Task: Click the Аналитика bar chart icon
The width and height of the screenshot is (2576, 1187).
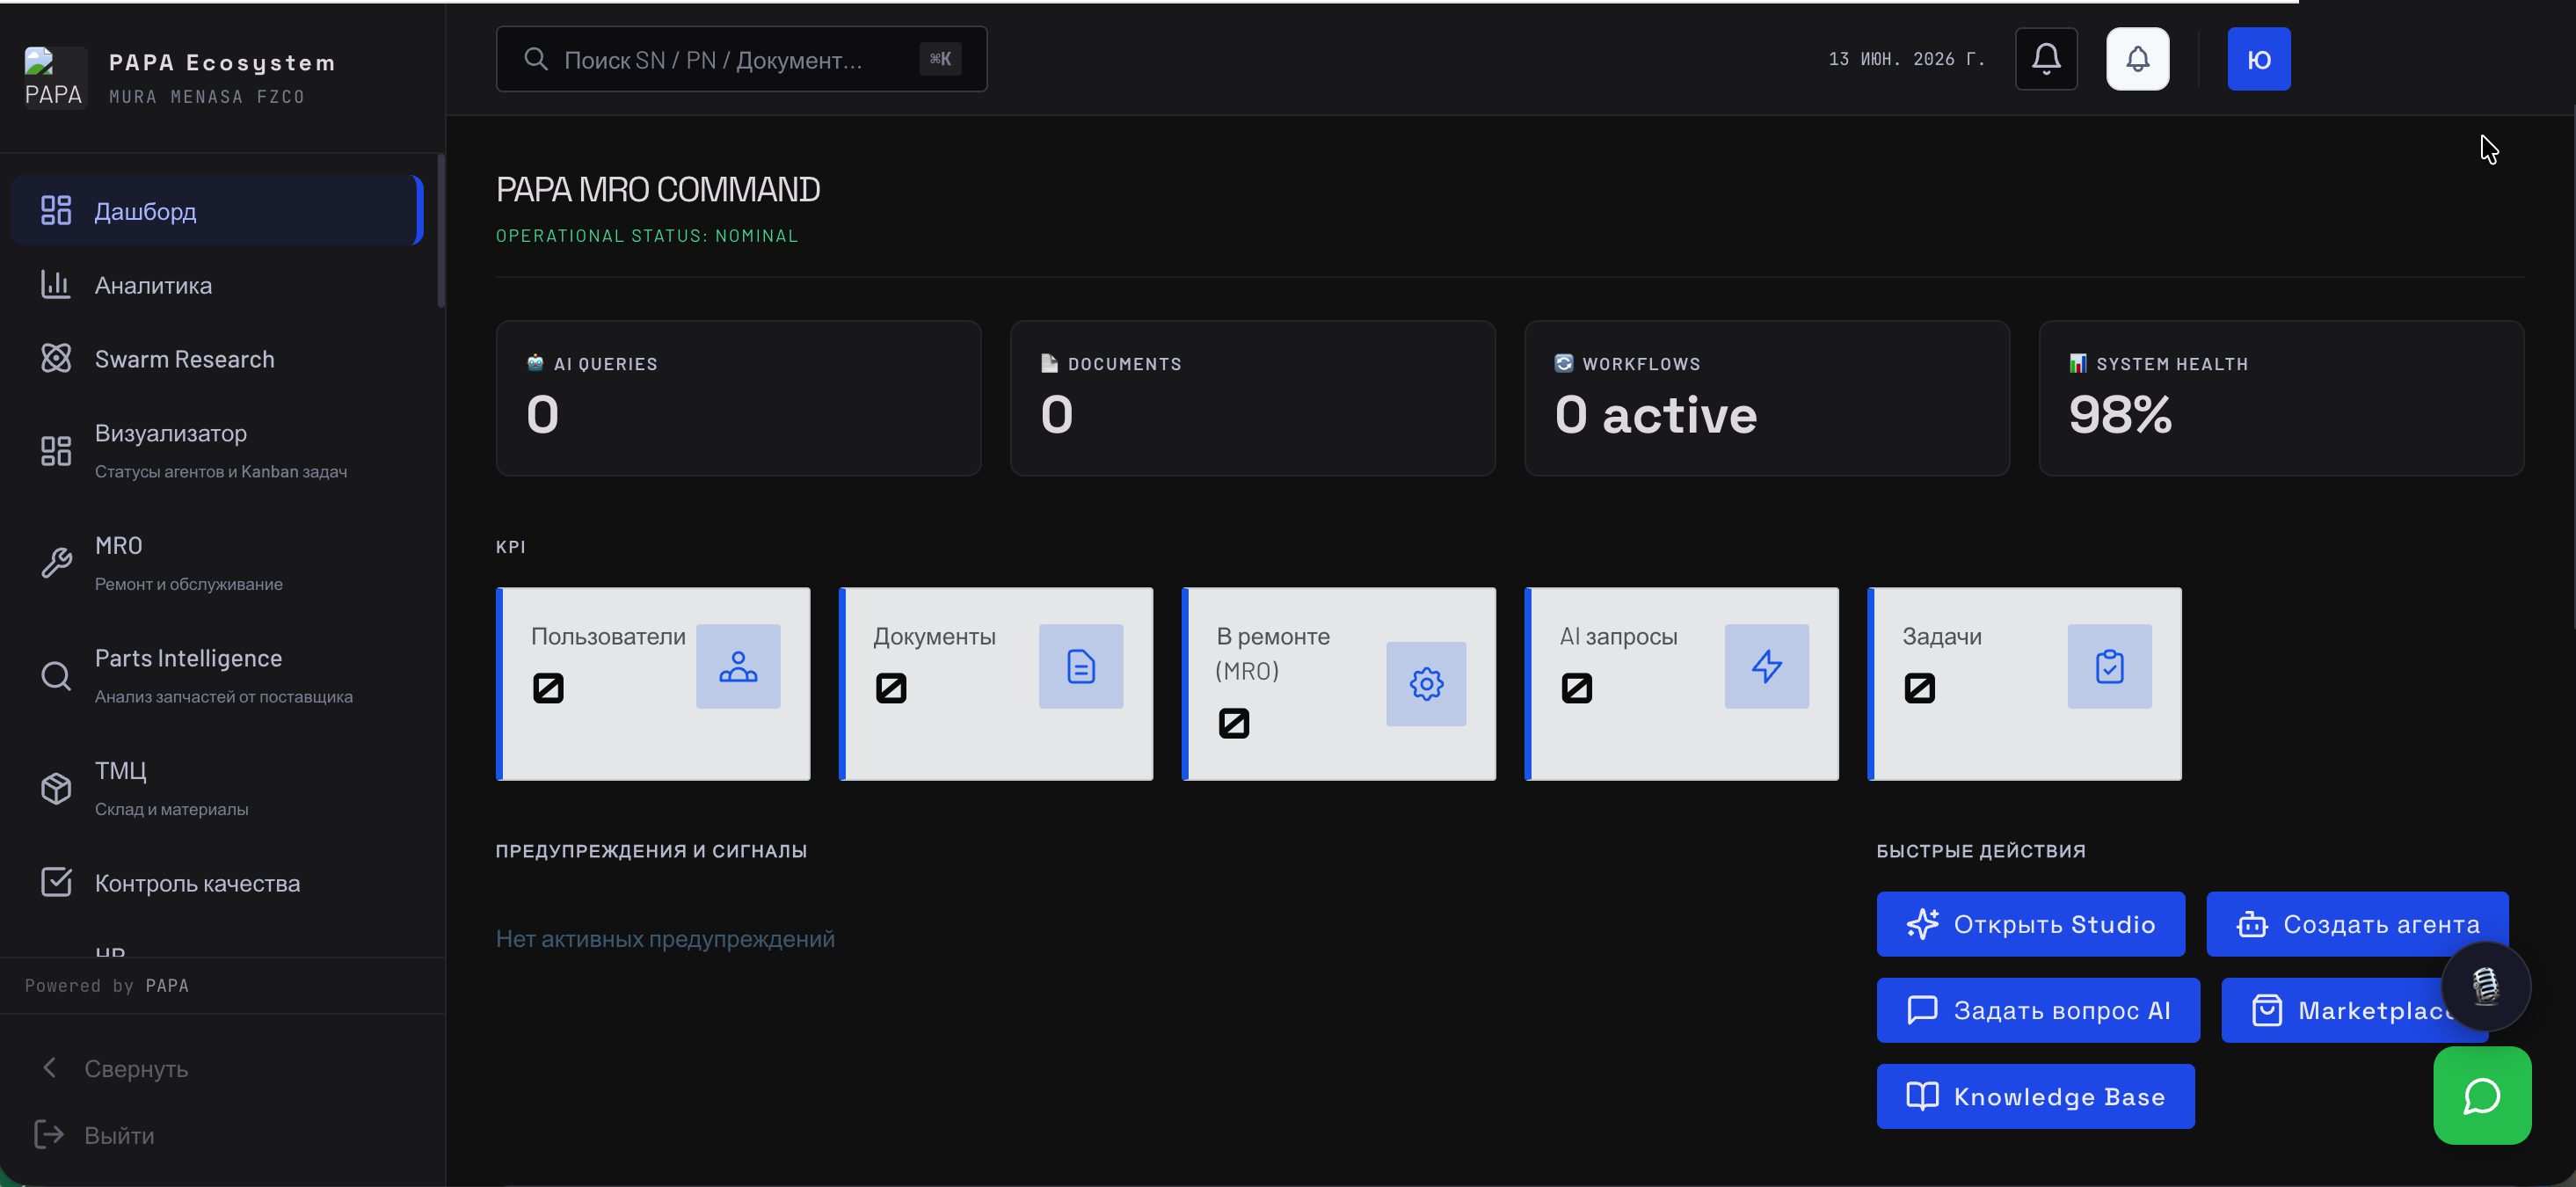Action: 56,285
